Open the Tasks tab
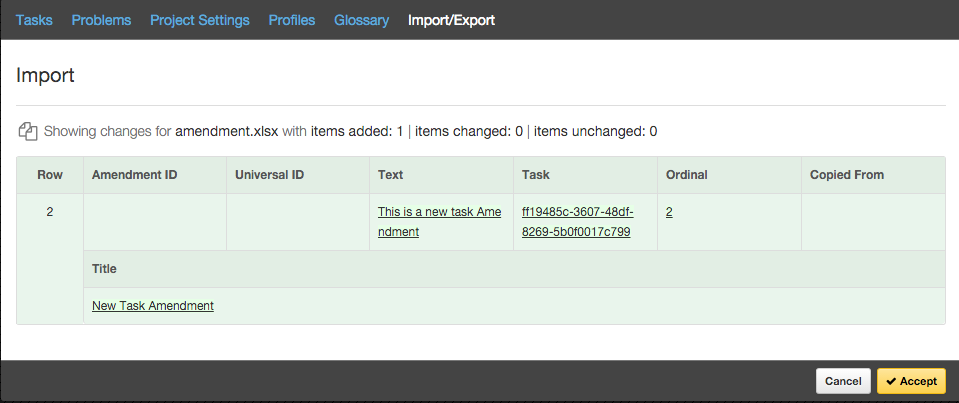This screenshot has width=959, height=403. click(34, 20)
